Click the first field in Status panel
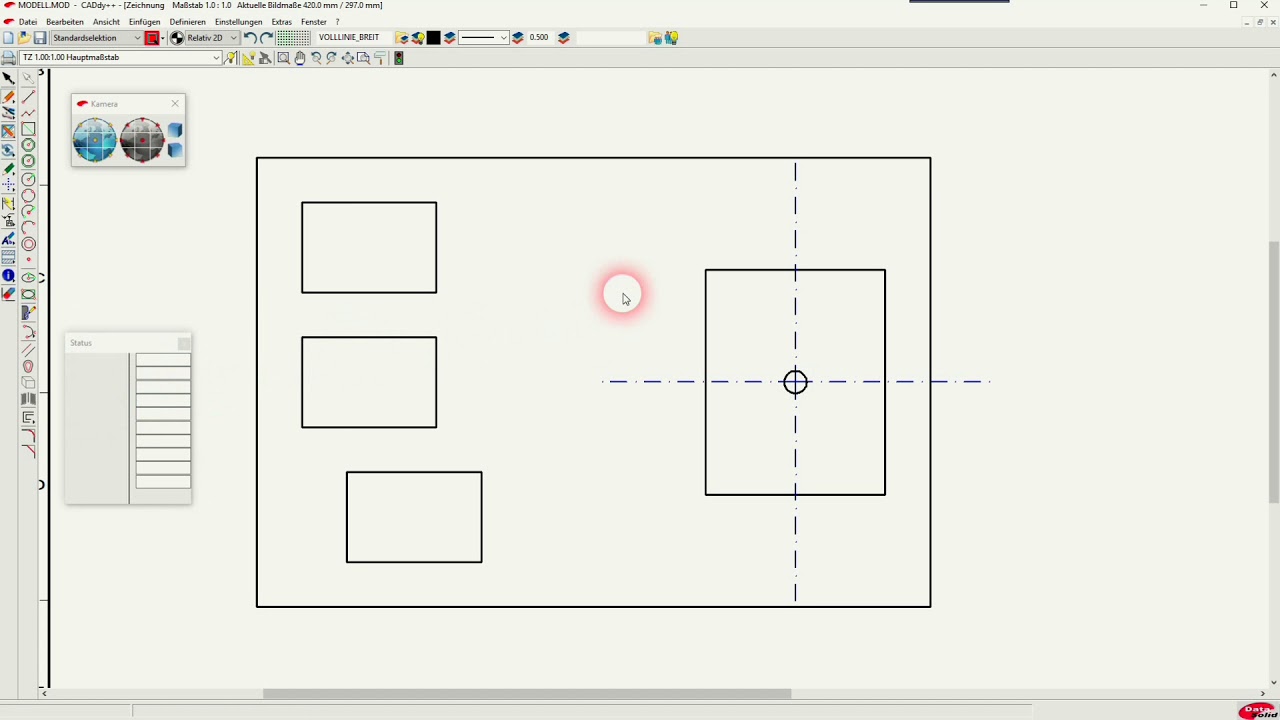Image resolution: width=1280 pixels, height=720 pixels. [163, 359]
